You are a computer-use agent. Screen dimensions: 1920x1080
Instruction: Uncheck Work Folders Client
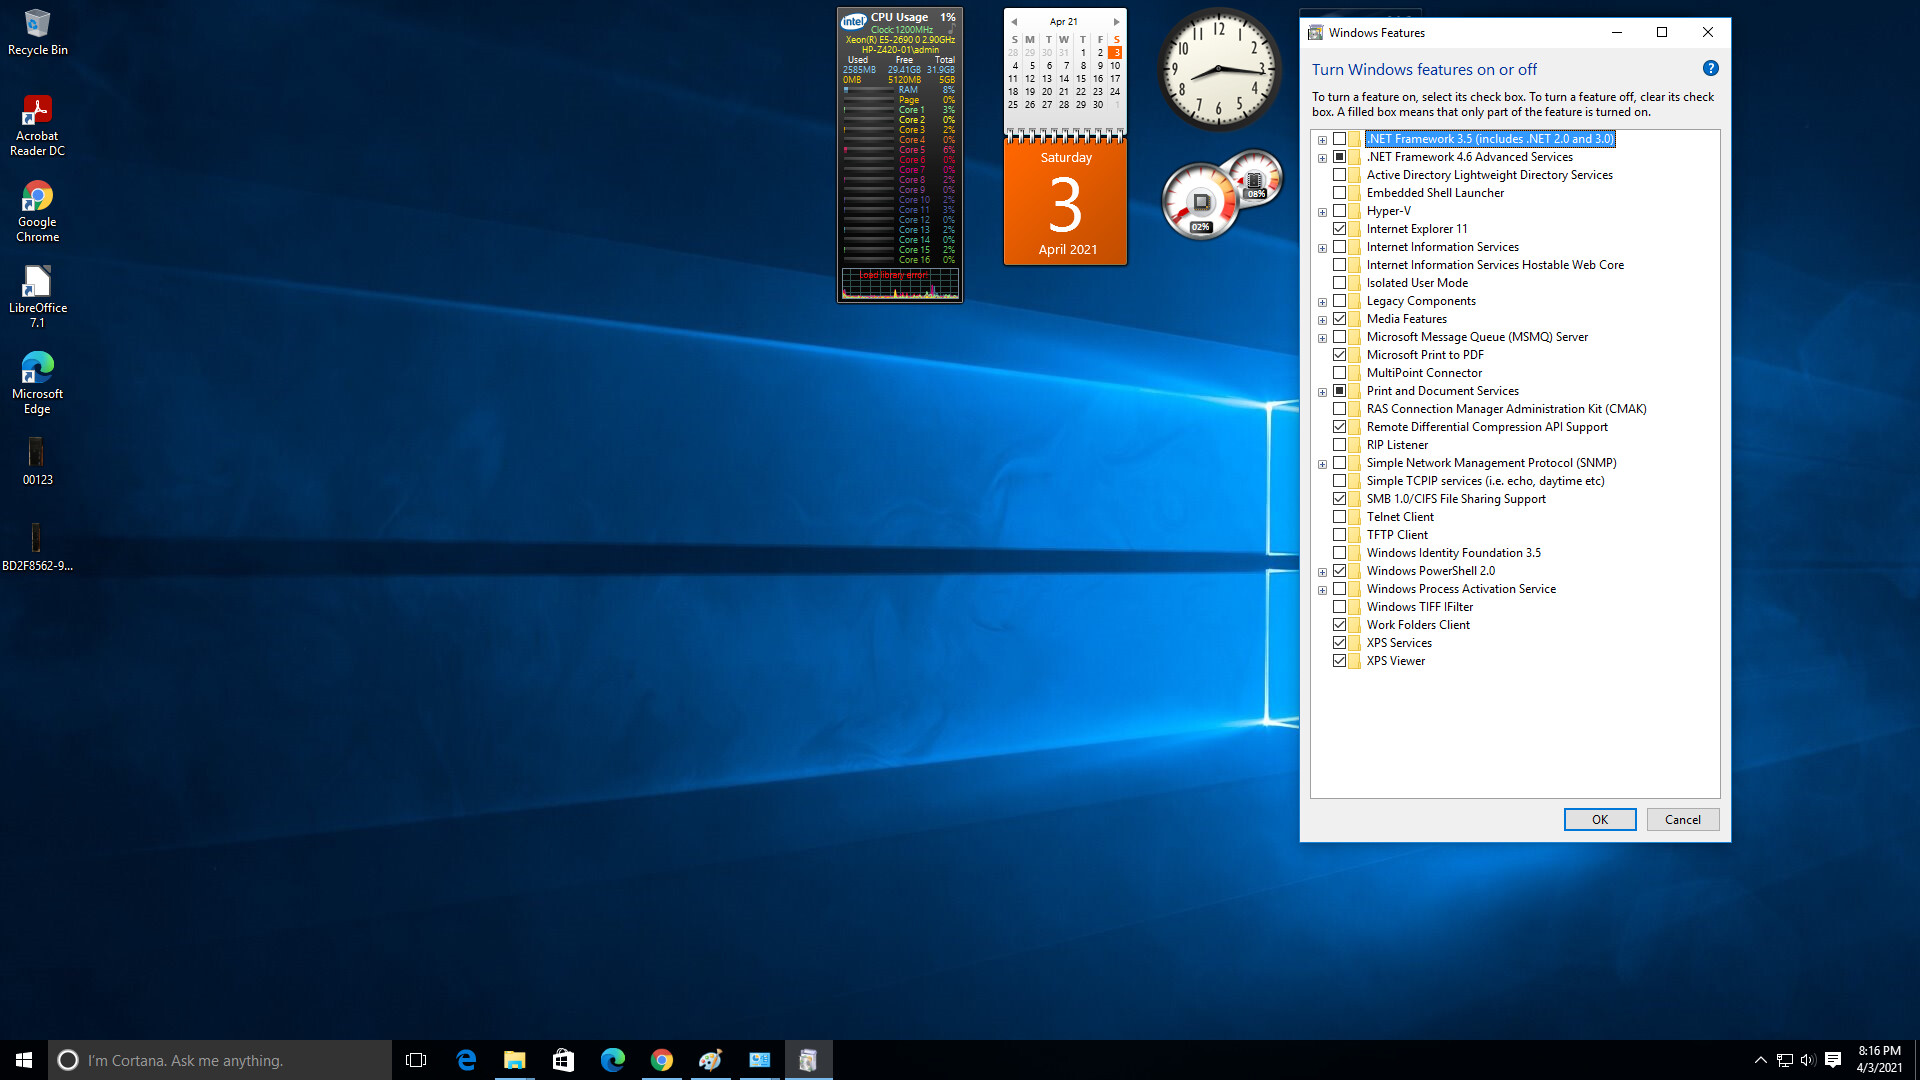1339,625
